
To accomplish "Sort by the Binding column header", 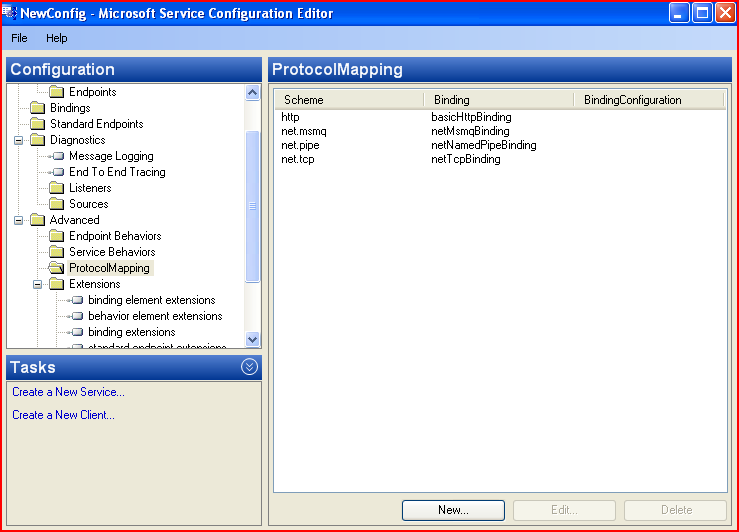I will [499, 100].
